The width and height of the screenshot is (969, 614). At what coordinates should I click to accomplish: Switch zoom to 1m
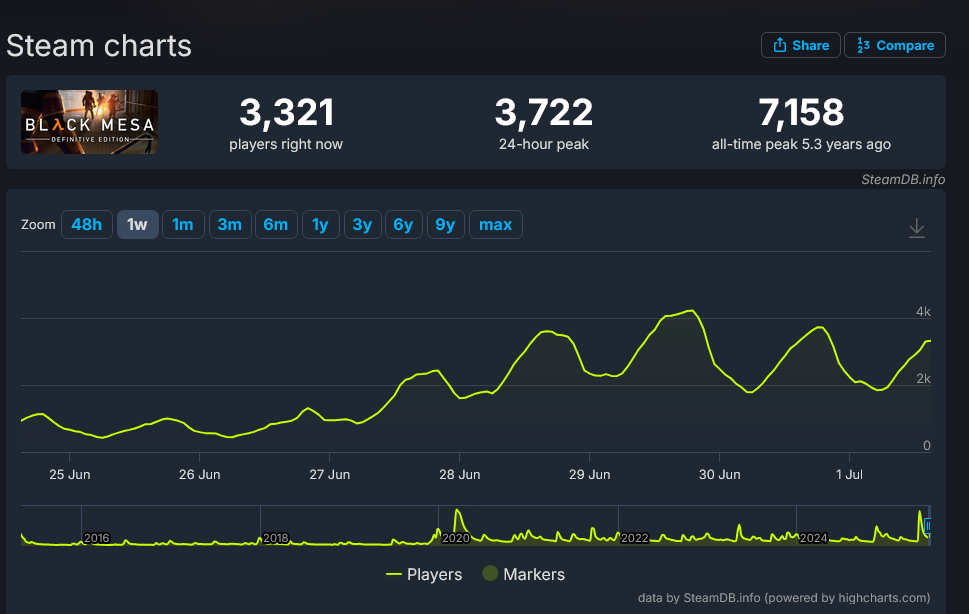pyautogui.click(x=183, y=224)
